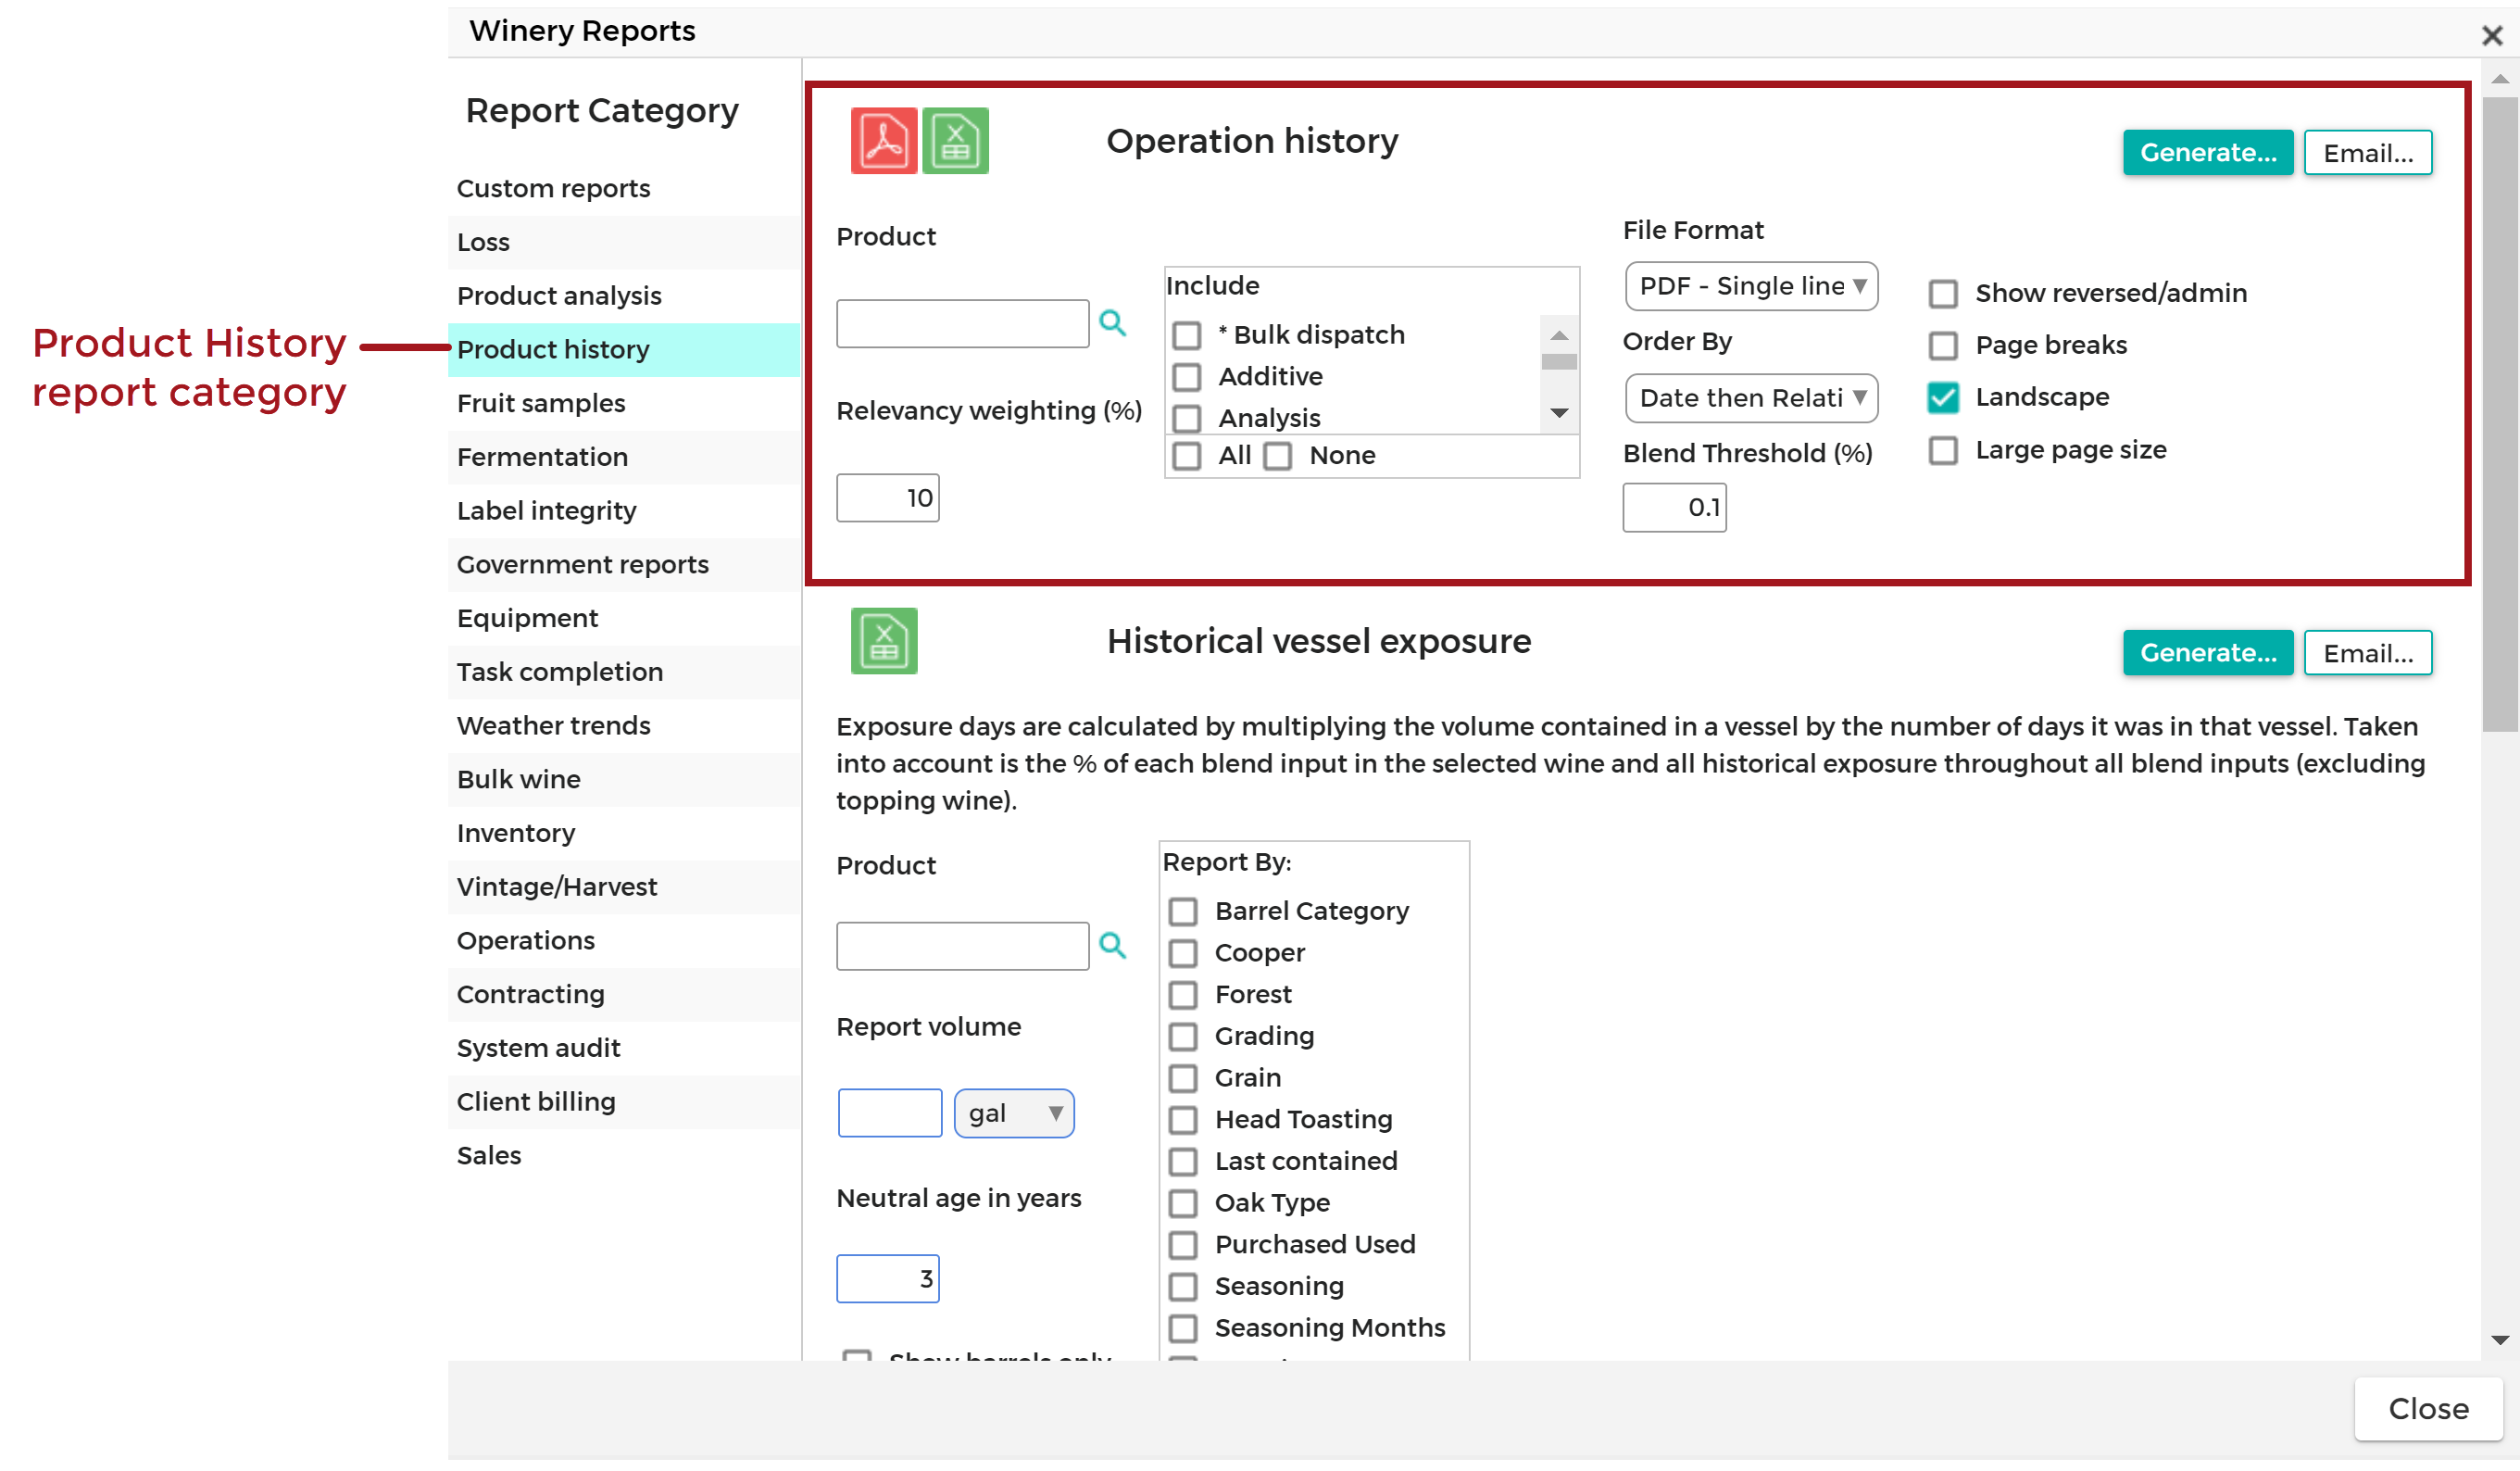Click the search magnifier beside Operation history Product
The height and width of the screenshot is (1471, 2520).
[1113, 323]
